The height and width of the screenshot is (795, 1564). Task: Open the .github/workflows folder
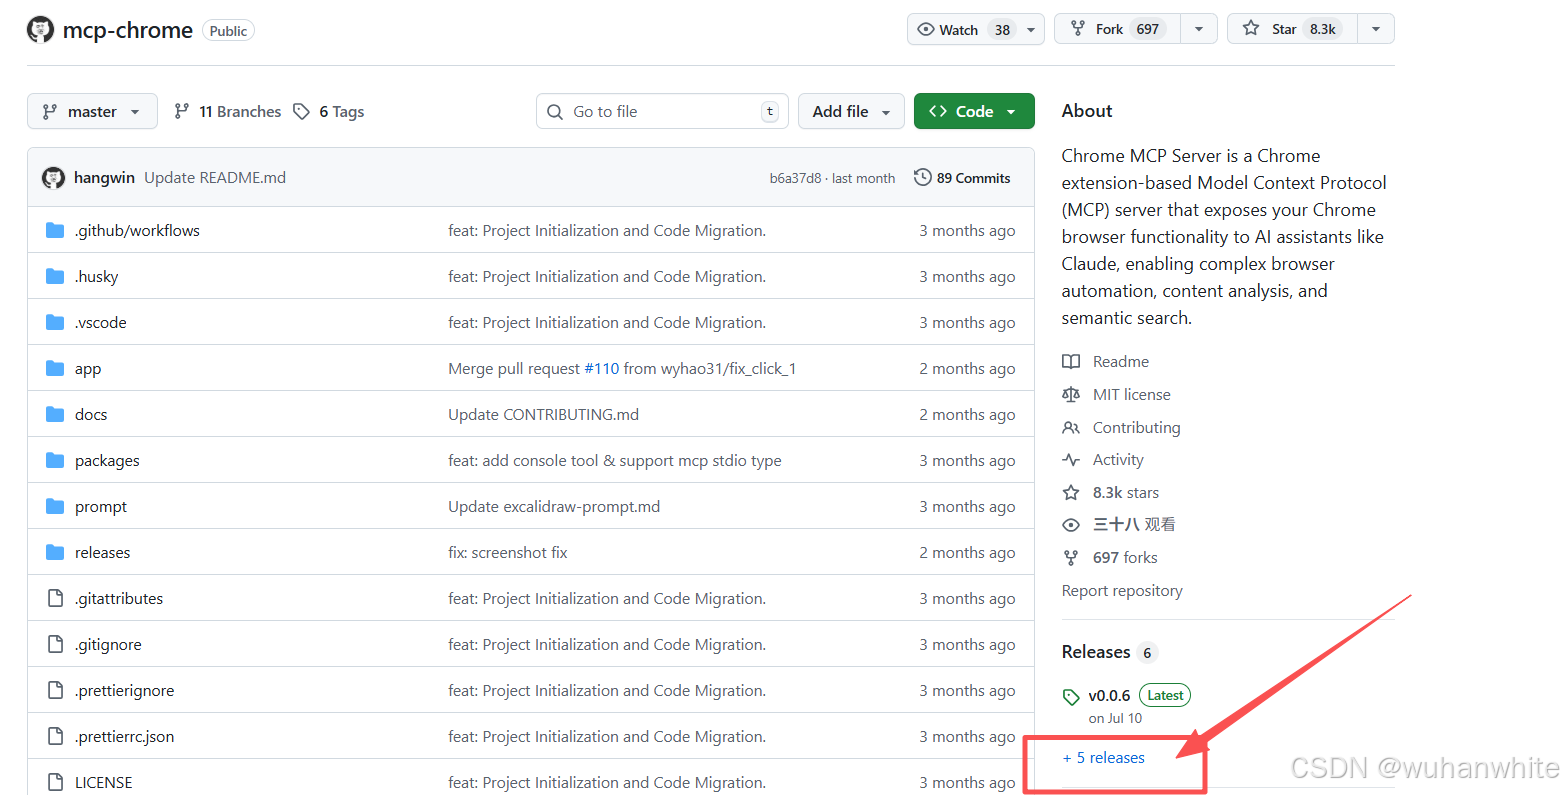tap(137, 230)
